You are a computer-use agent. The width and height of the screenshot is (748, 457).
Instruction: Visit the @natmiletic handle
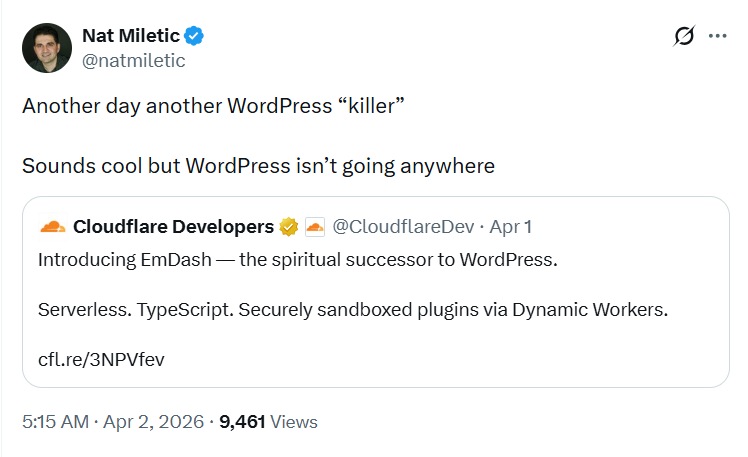pyautogui.click(x=133, y=60)
